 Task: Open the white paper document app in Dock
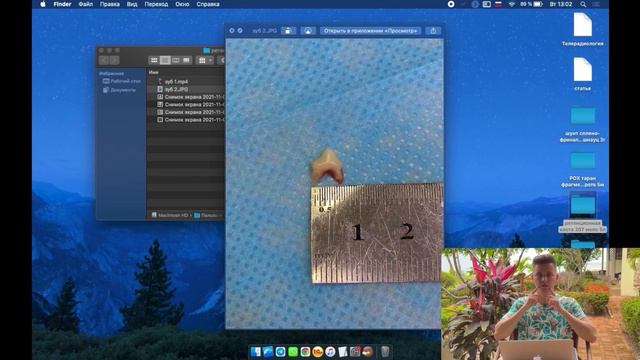pyautogui.click(x=343, y=351)
